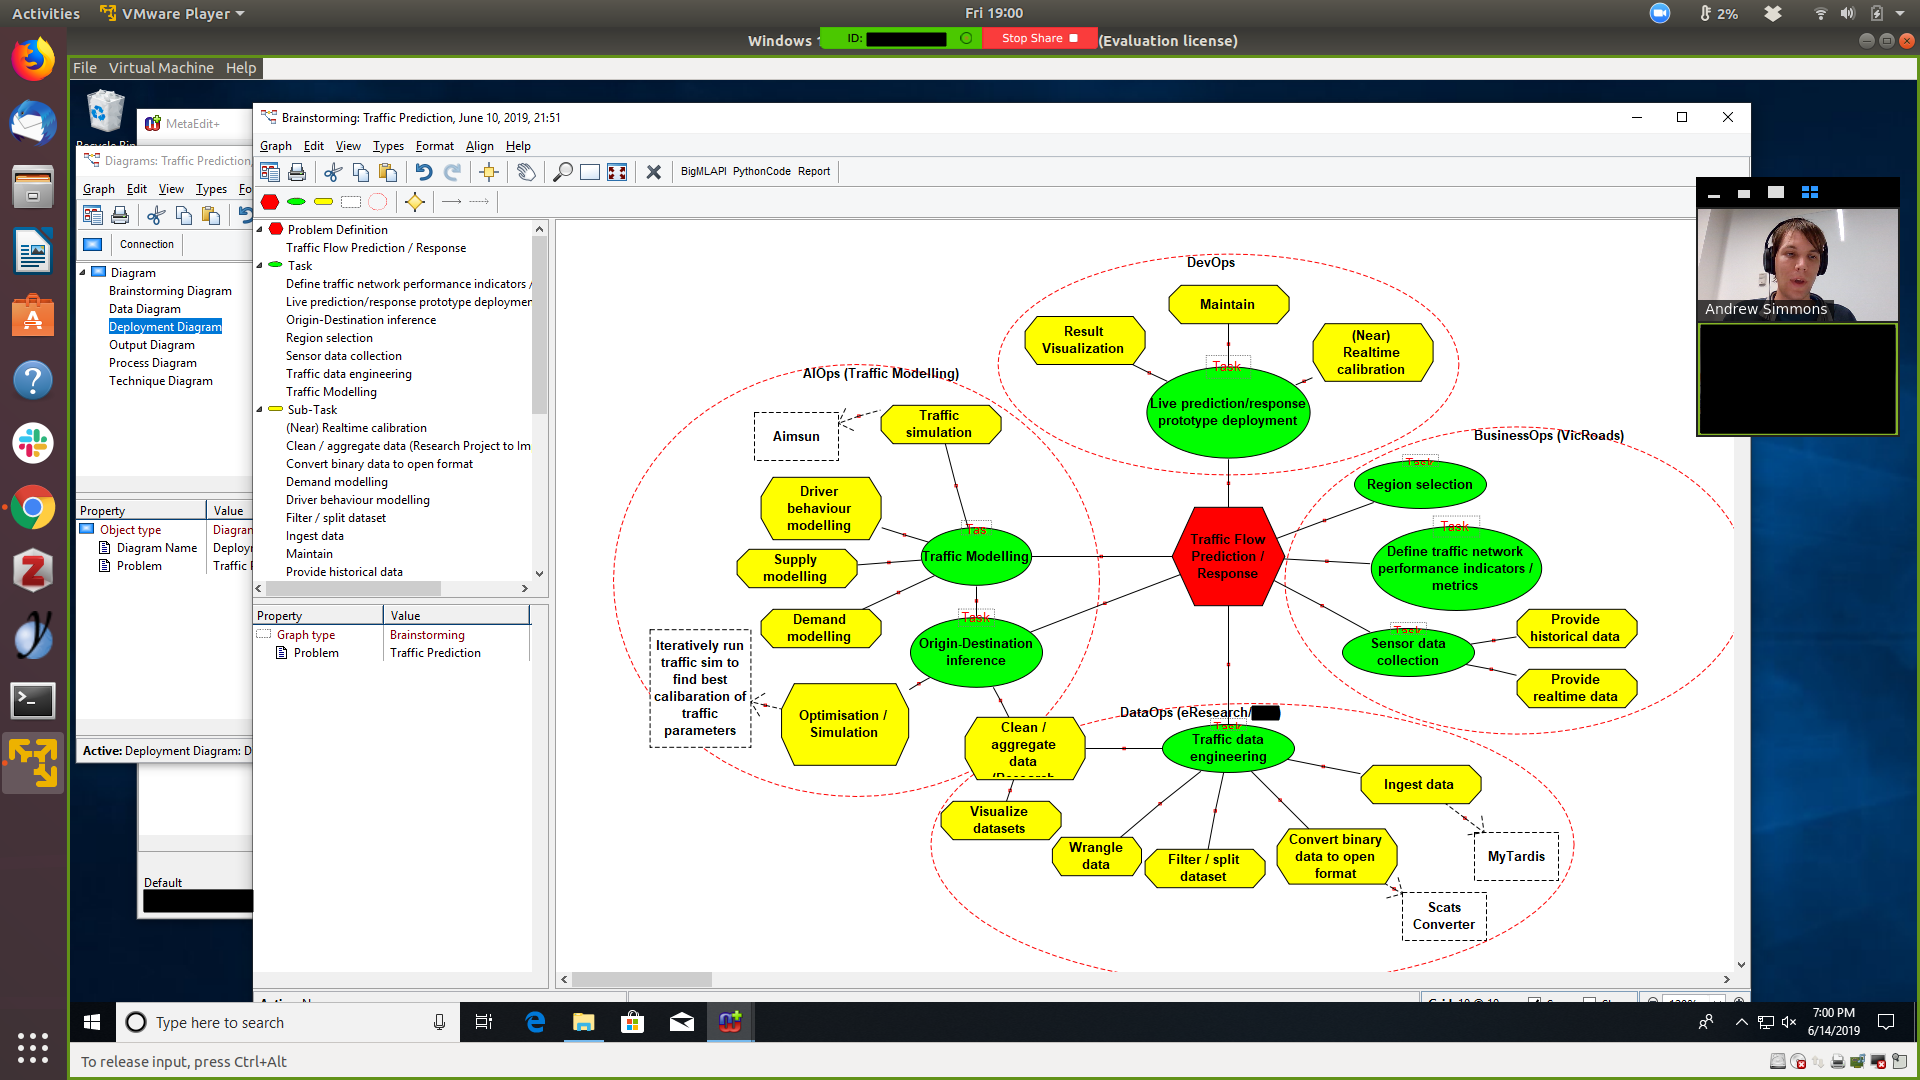
Task: Click the fit-to-window zoom icon
Action: click(617, 172)
